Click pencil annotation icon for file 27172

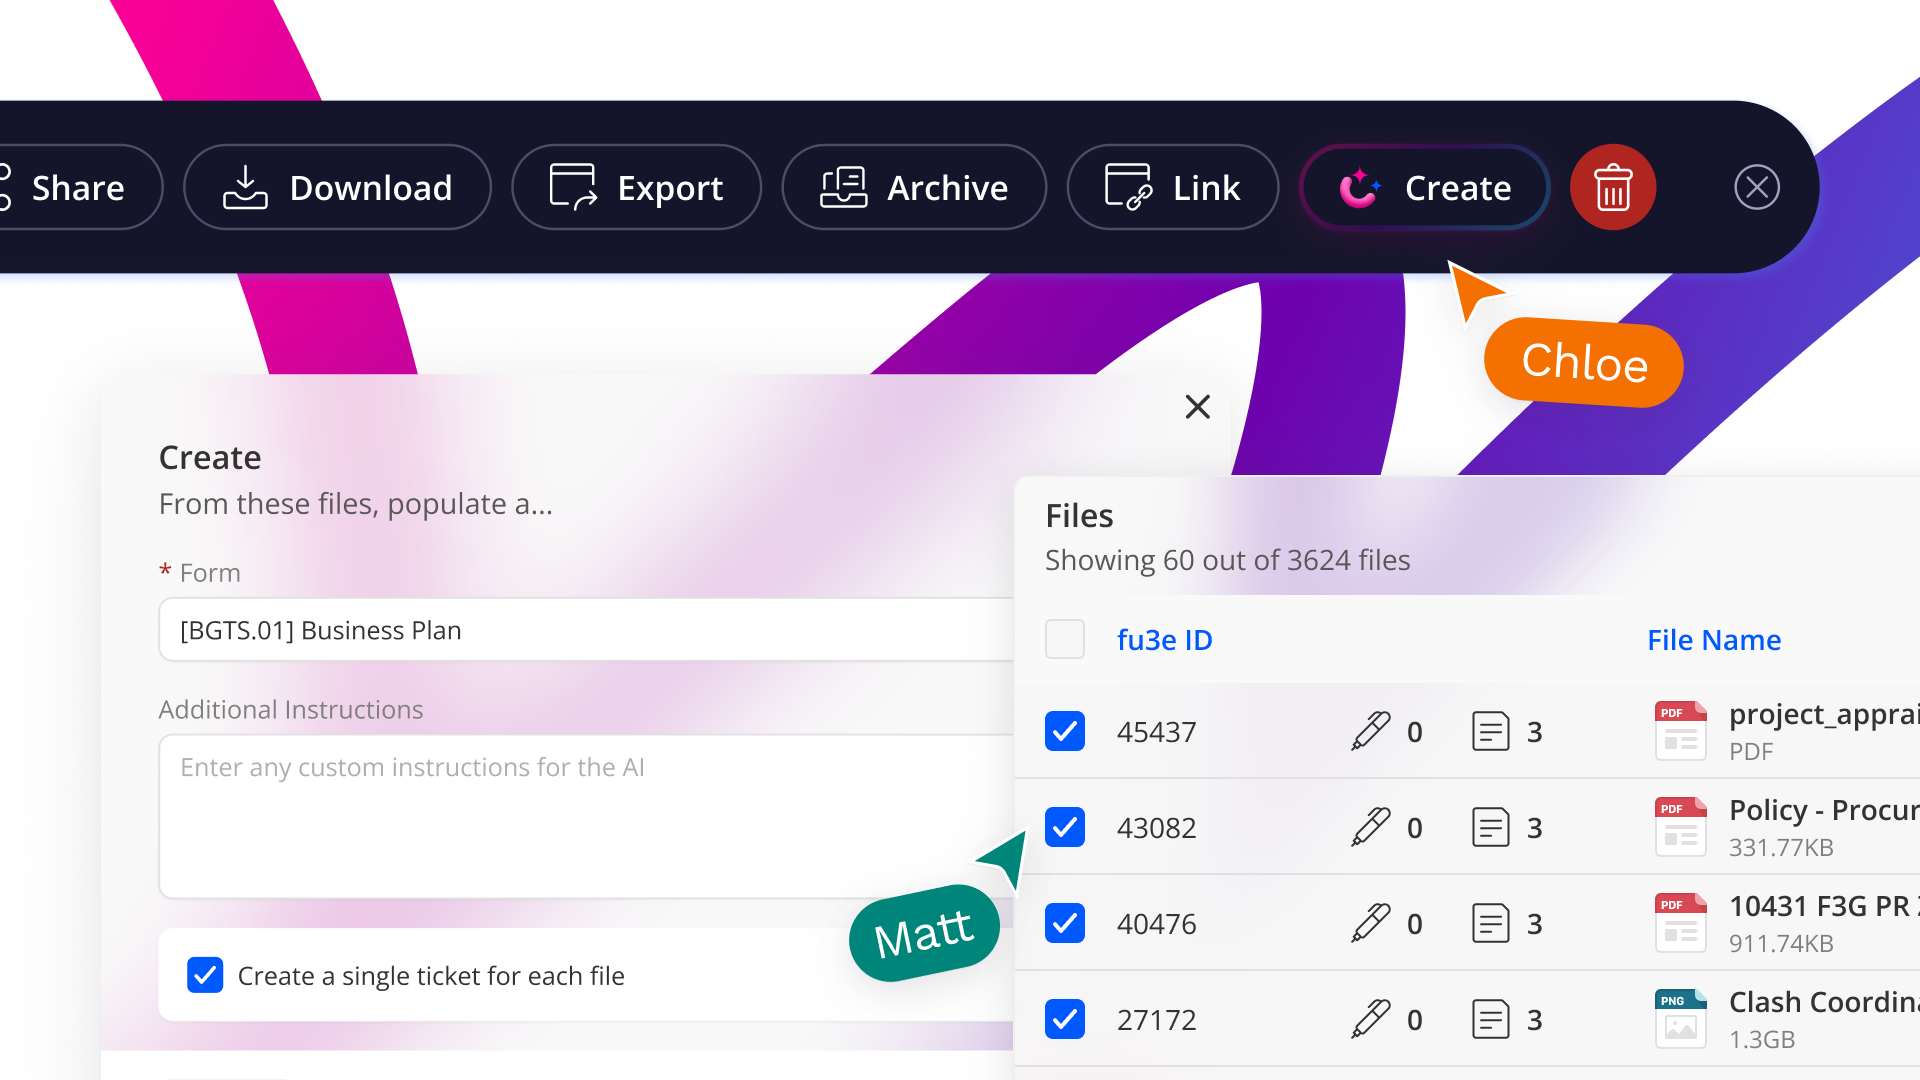pyautogui.click(x=1371, y=1020)
